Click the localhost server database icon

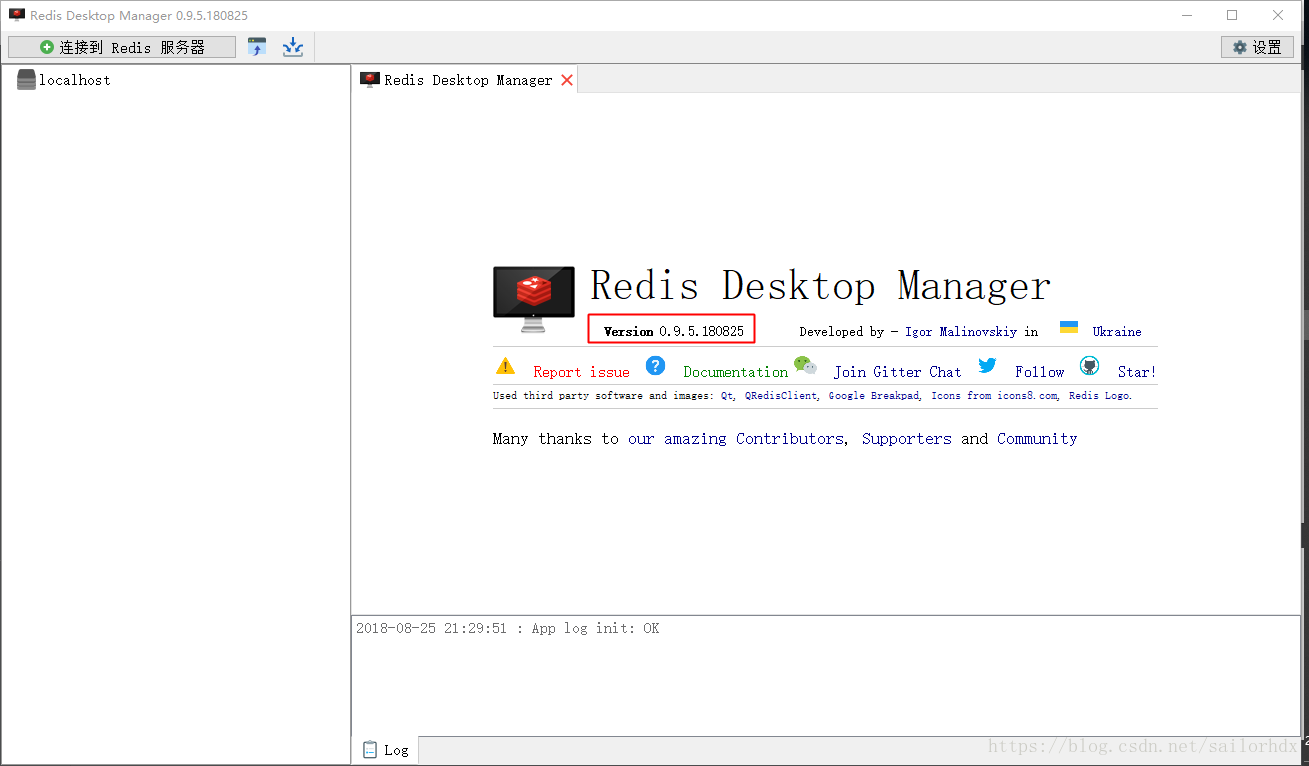click(26, 80)
